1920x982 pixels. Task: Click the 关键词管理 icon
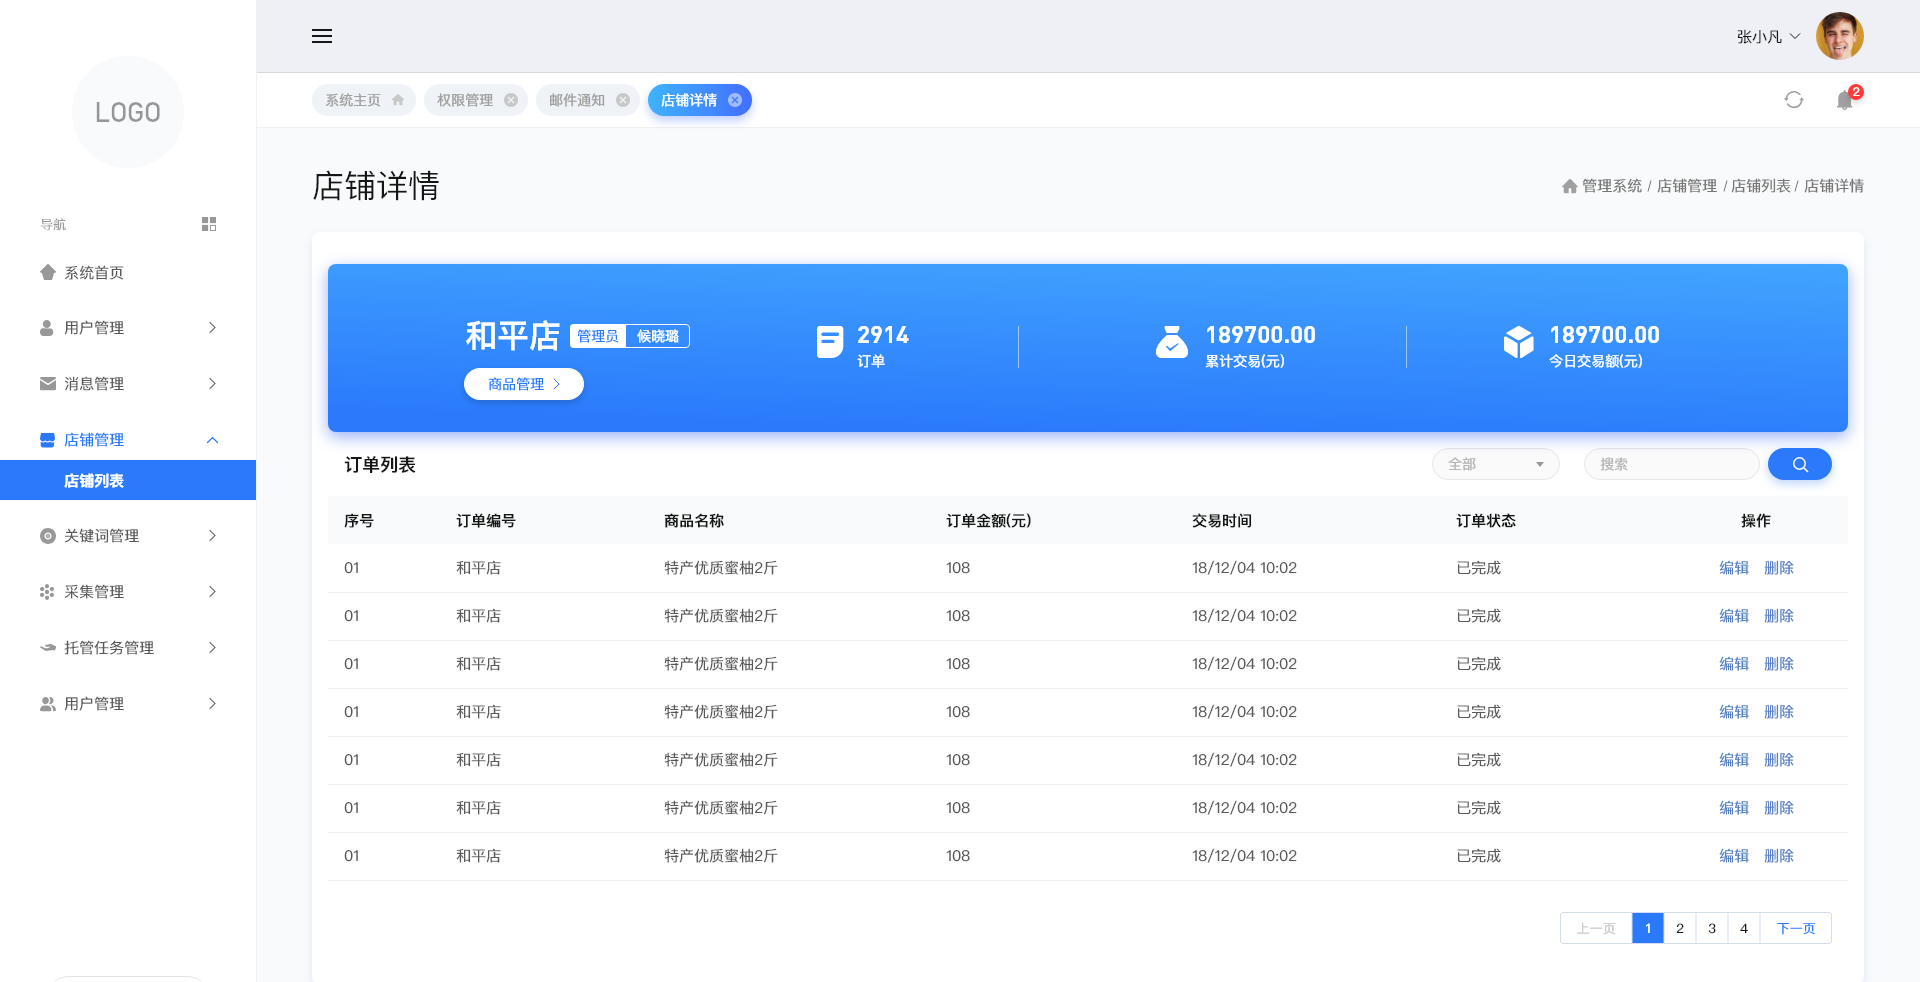point(47,536)
